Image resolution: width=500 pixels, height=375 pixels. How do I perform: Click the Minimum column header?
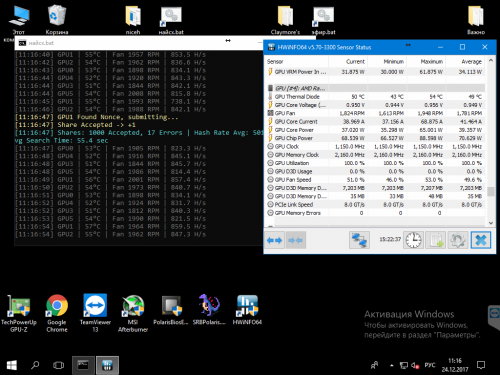(387, 61)
